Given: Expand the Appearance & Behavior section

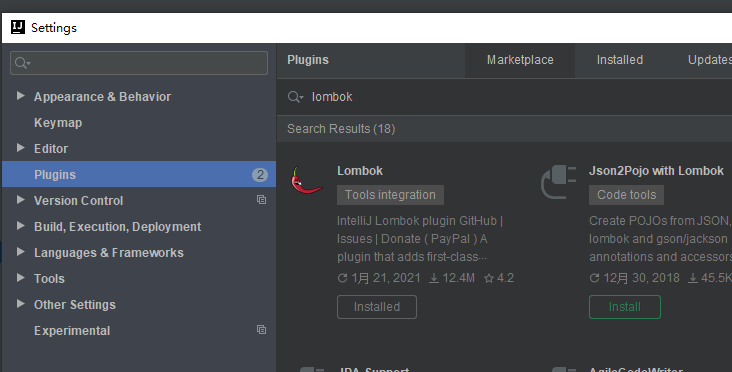Looking at the screenshot, I should coord(21,96).
